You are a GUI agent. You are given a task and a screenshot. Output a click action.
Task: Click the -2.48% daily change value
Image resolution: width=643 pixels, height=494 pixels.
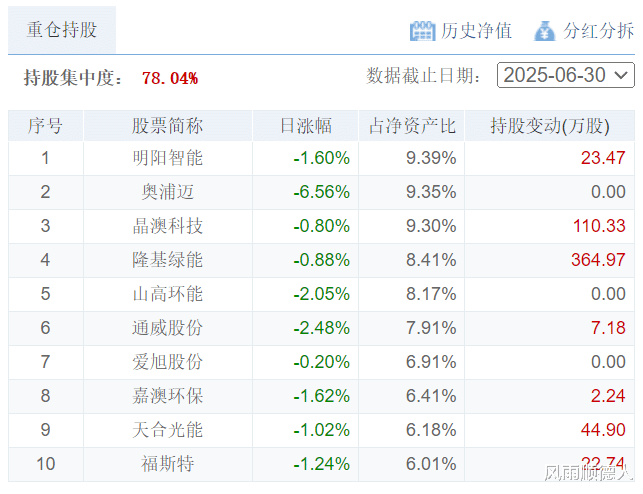click(321, 328)
